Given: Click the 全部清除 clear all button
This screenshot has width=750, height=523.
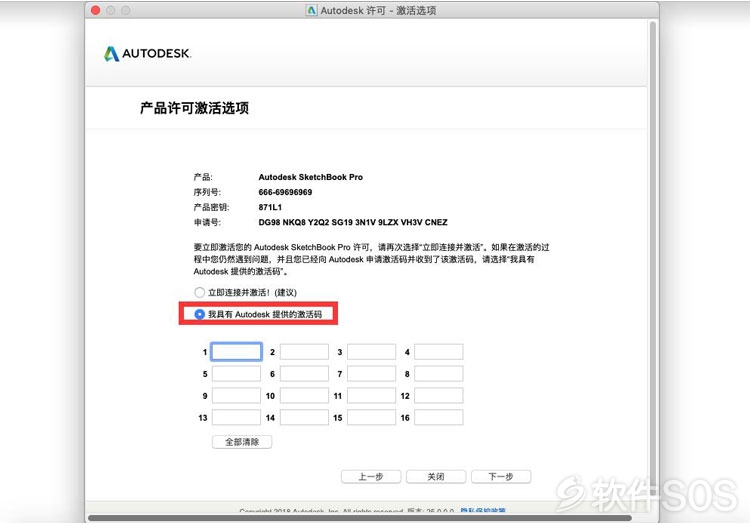Looking at the screenshot, I should [242, 442].
